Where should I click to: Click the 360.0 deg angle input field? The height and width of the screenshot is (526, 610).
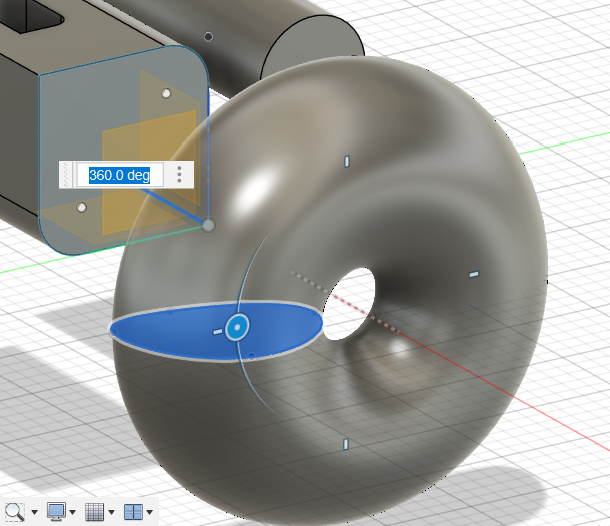point(120,175)
